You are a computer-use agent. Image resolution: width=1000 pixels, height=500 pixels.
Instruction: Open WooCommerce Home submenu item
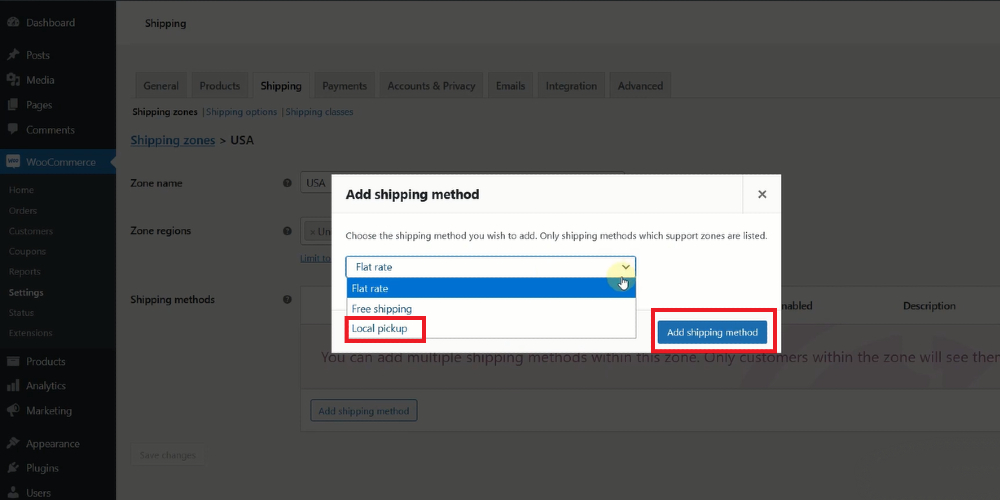21,190
